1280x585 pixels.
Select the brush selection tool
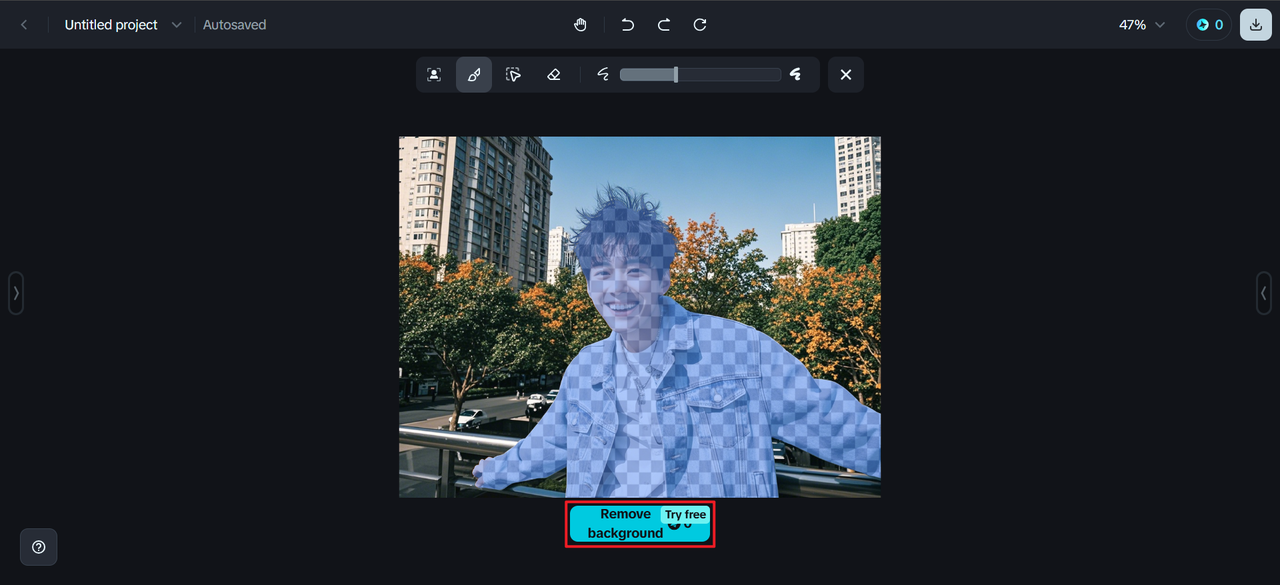point(474,75)
